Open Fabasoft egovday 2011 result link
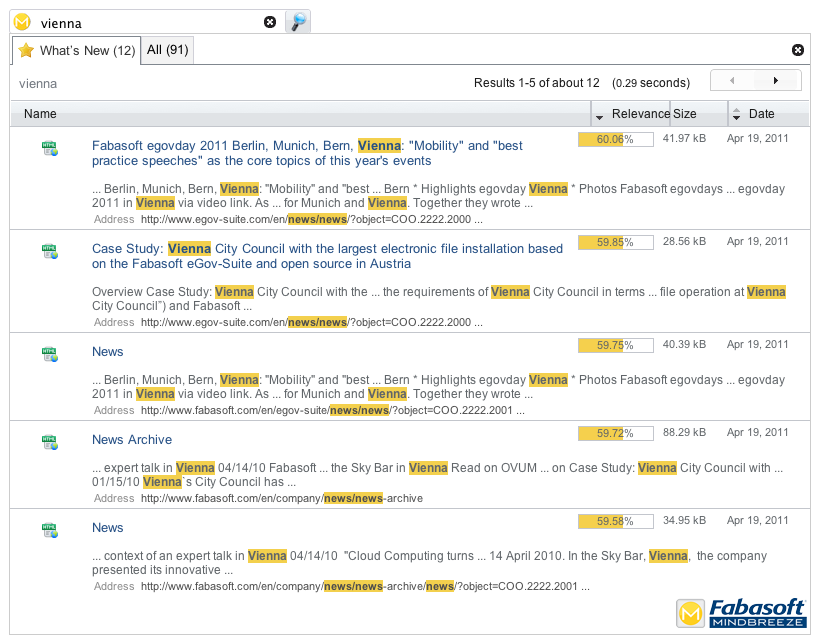Screen dimensions: 820x644 tap(307, 153)
